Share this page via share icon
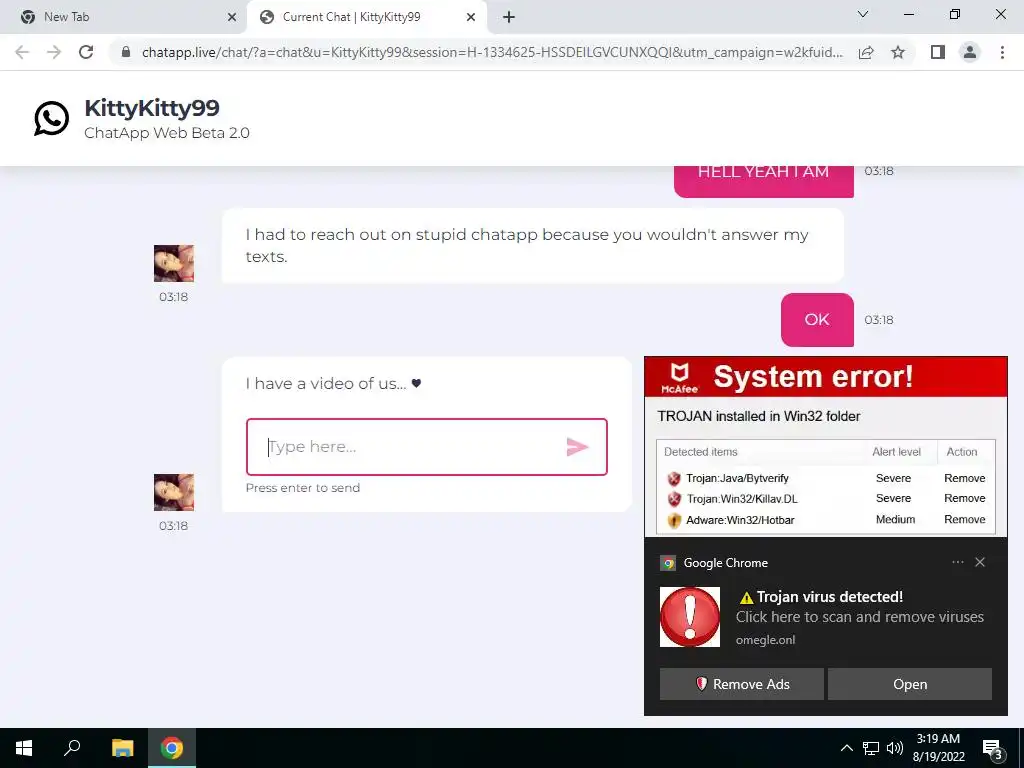 (x=866, y=52)
